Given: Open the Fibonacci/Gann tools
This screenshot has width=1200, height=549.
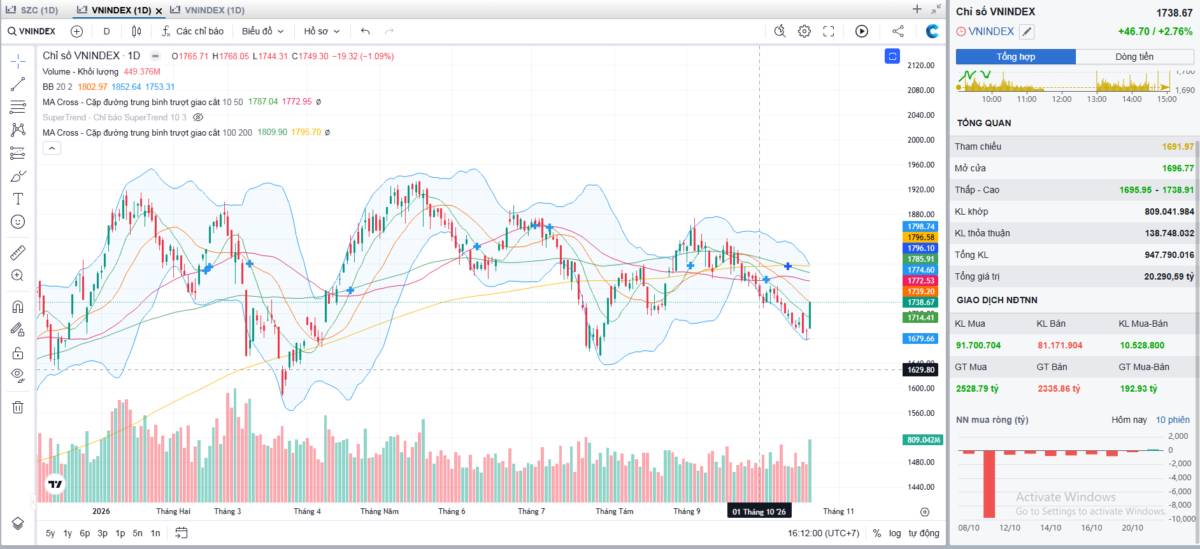Looking at the screenshot, I should click(18, 107).
